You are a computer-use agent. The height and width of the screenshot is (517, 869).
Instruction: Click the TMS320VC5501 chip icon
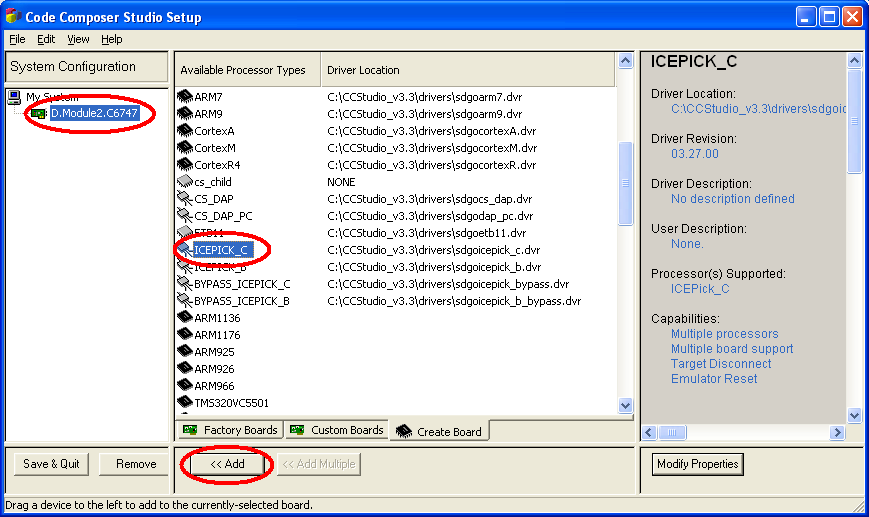coord(185,402)
